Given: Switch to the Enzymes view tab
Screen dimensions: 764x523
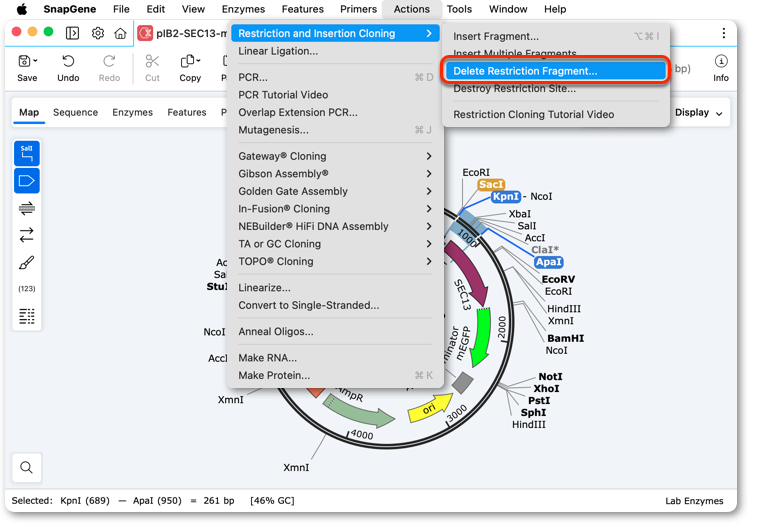Looking at the screenshot, I should coord(133,113).
